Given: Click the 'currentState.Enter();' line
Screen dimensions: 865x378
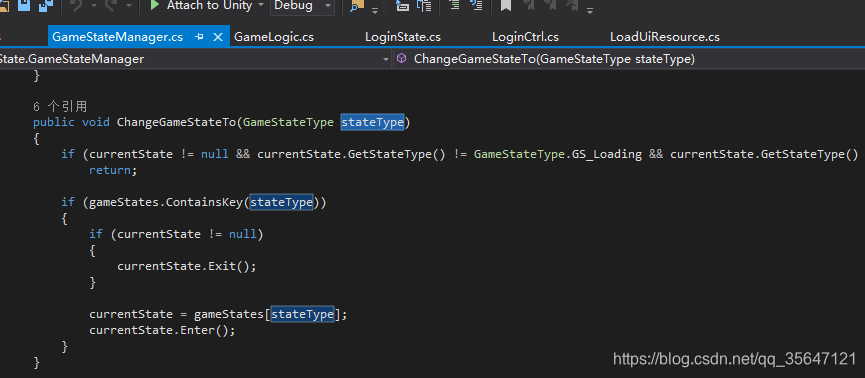Looking at the screenshot, I should point(162,330).
